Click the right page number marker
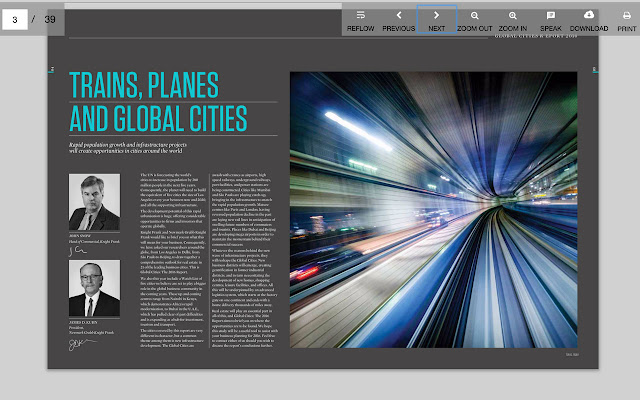The image size is (640, 400). tap(594, 69)
